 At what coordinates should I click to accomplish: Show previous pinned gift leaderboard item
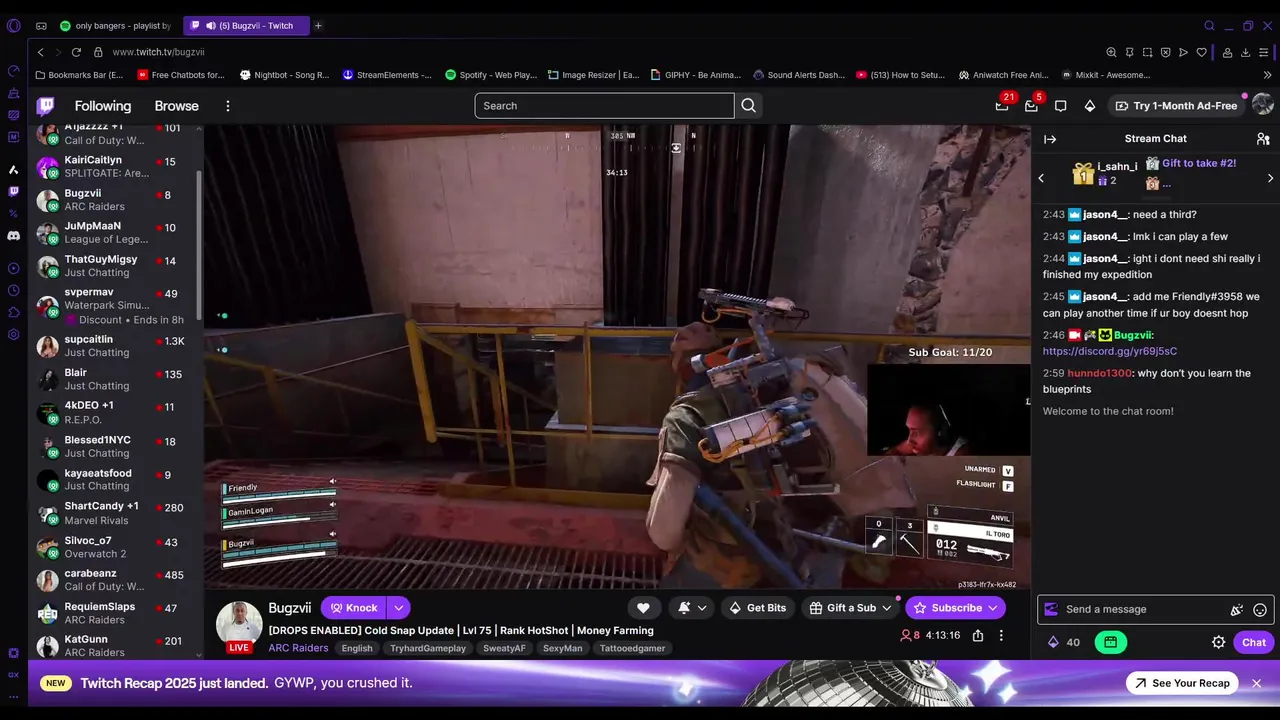coord(1041,178)
